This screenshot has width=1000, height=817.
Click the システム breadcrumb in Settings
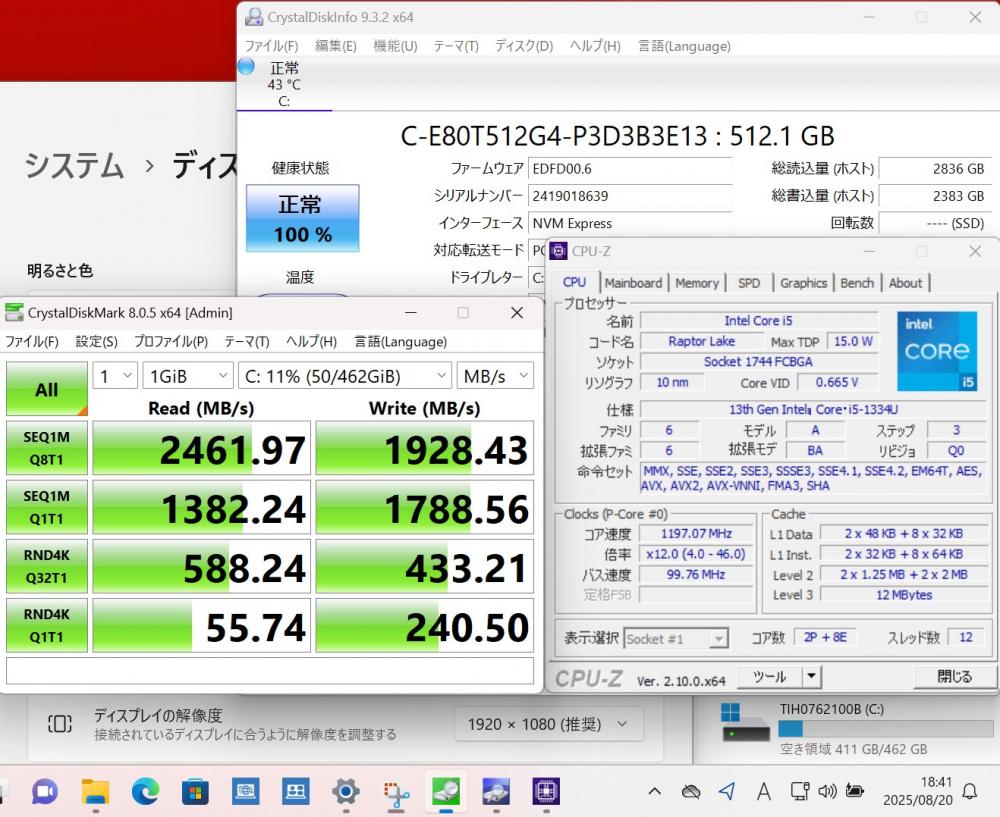[75, 166]
